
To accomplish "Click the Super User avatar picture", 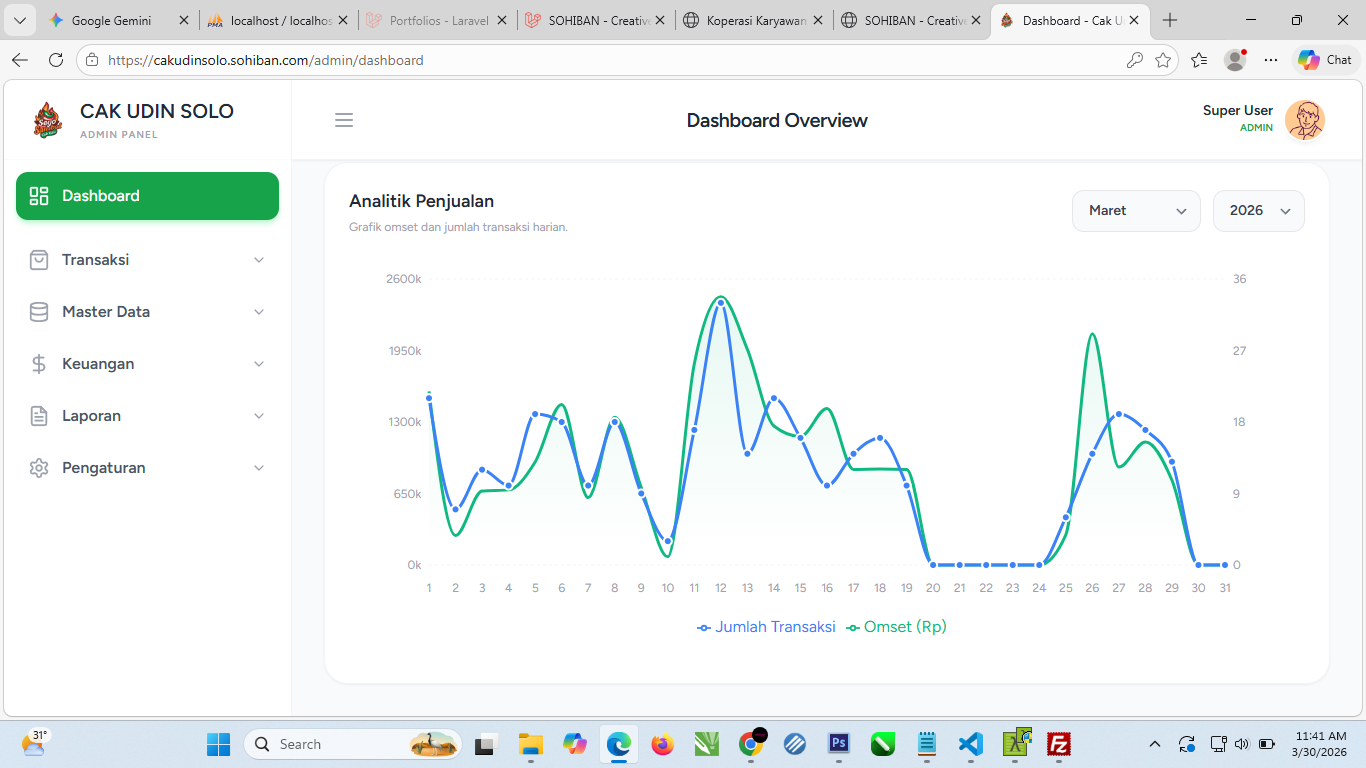I will tap(1304, 120).
